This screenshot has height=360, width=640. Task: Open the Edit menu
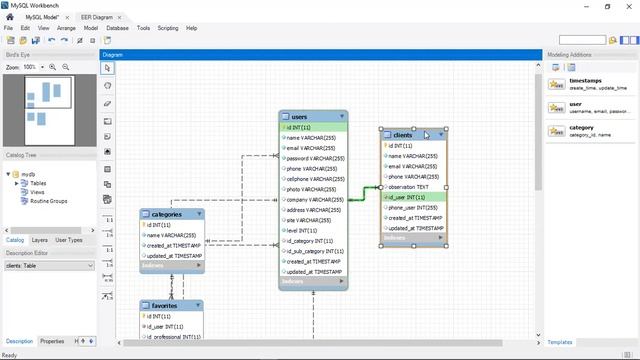(x=25, y=28)
